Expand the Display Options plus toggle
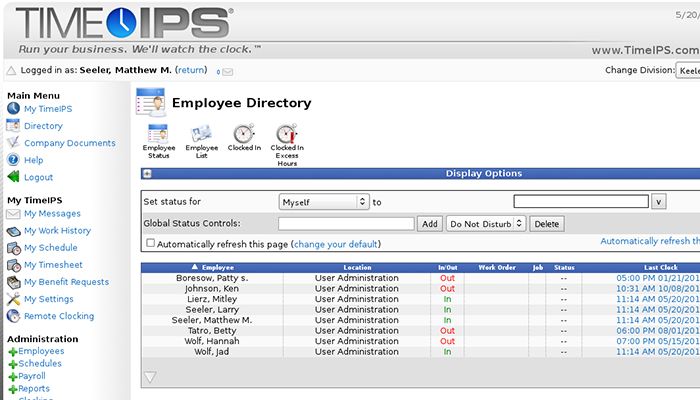The width and height of the screenshot is (700, 400). tap(147, 174)
